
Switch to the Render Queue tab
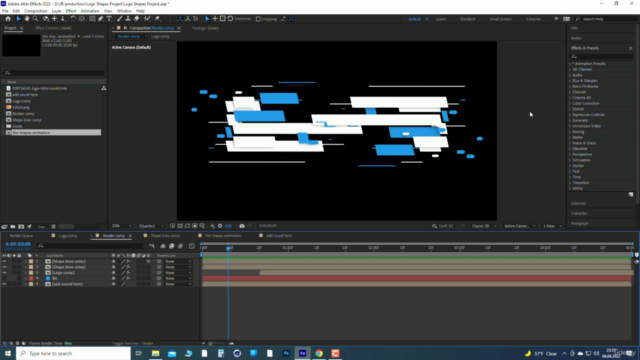pos(21,236)
